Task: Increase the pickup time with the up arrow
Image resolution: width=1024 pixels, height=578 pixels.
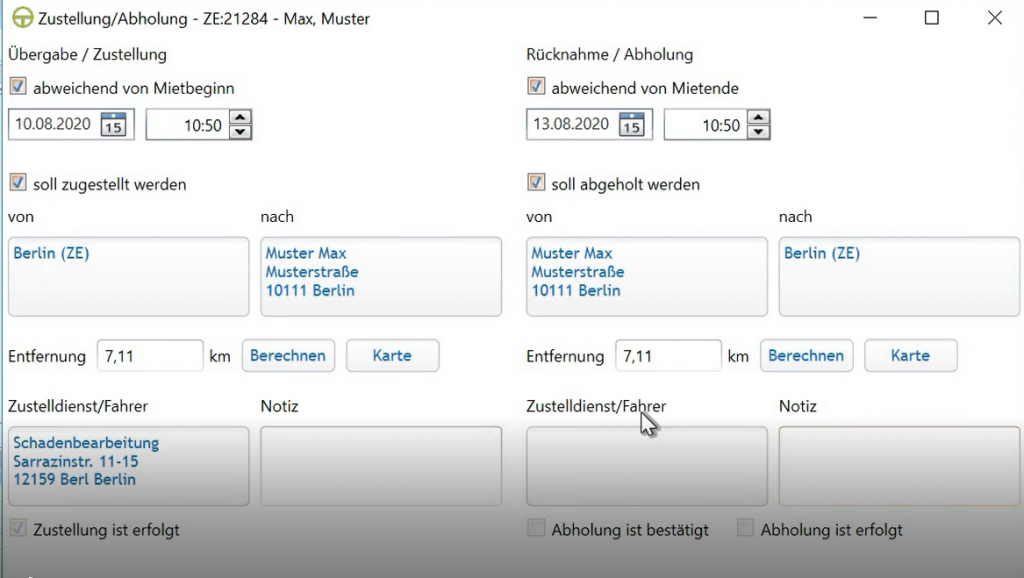Action: point(758,118)
